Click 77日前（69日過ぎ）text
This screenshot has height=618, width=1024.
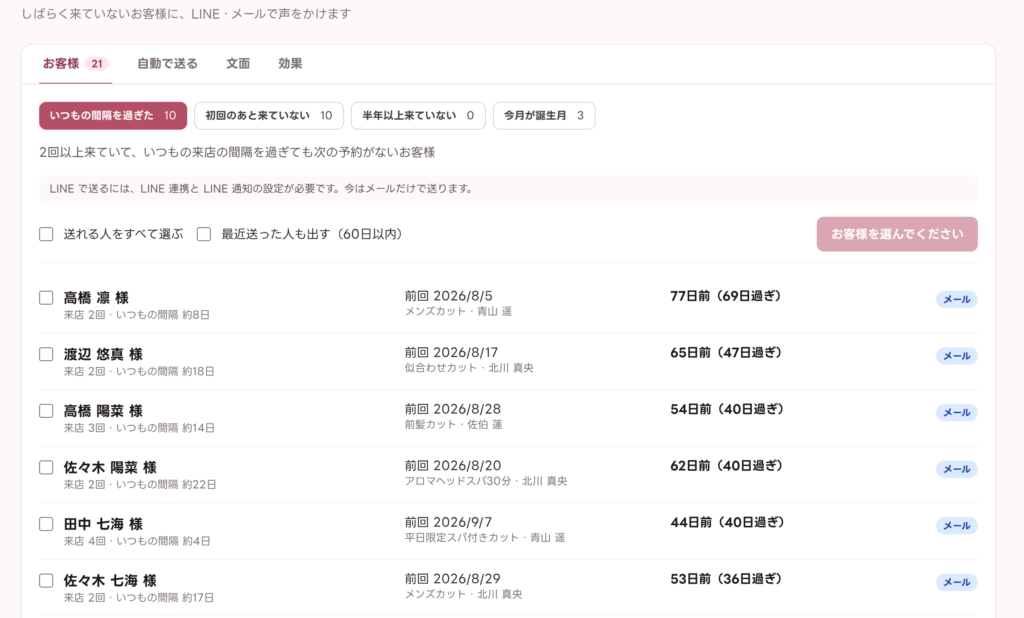point(726,296)
